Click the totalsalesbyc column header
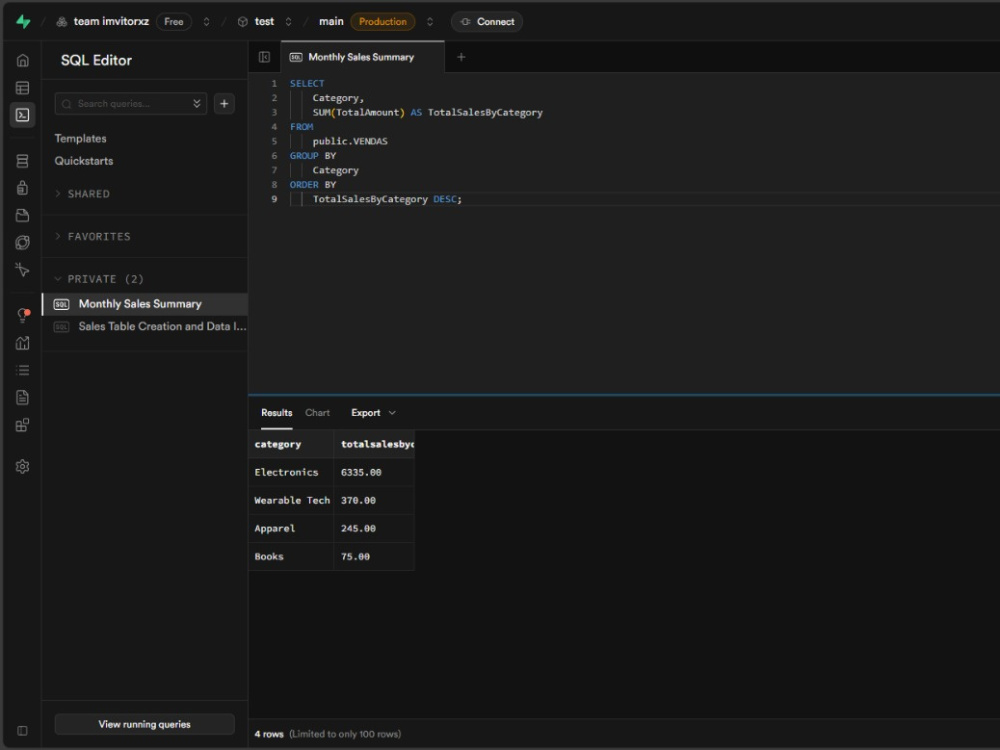The image size is (1000, 750). pyautogui.click(x=374, y=444)
